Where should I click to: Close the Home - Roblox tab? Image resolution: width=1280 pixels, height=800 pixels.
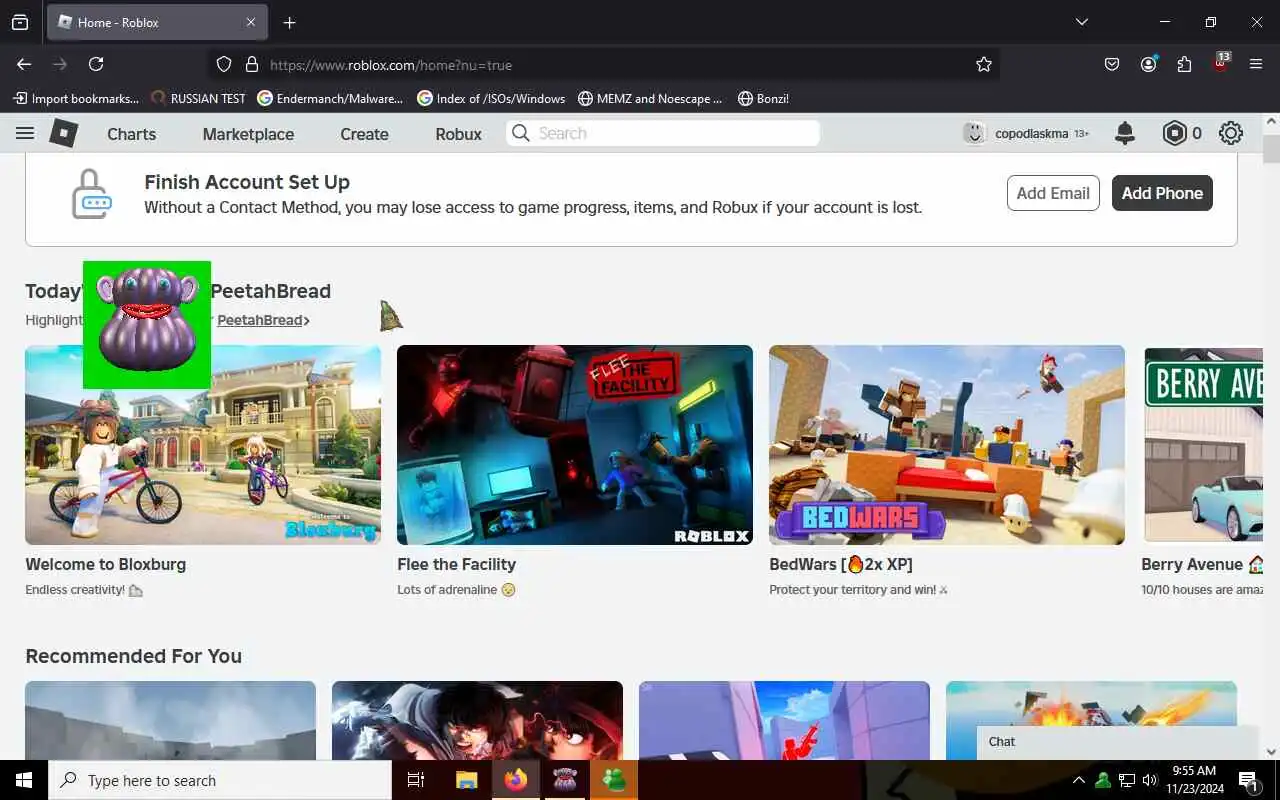(x=251, y=22)
